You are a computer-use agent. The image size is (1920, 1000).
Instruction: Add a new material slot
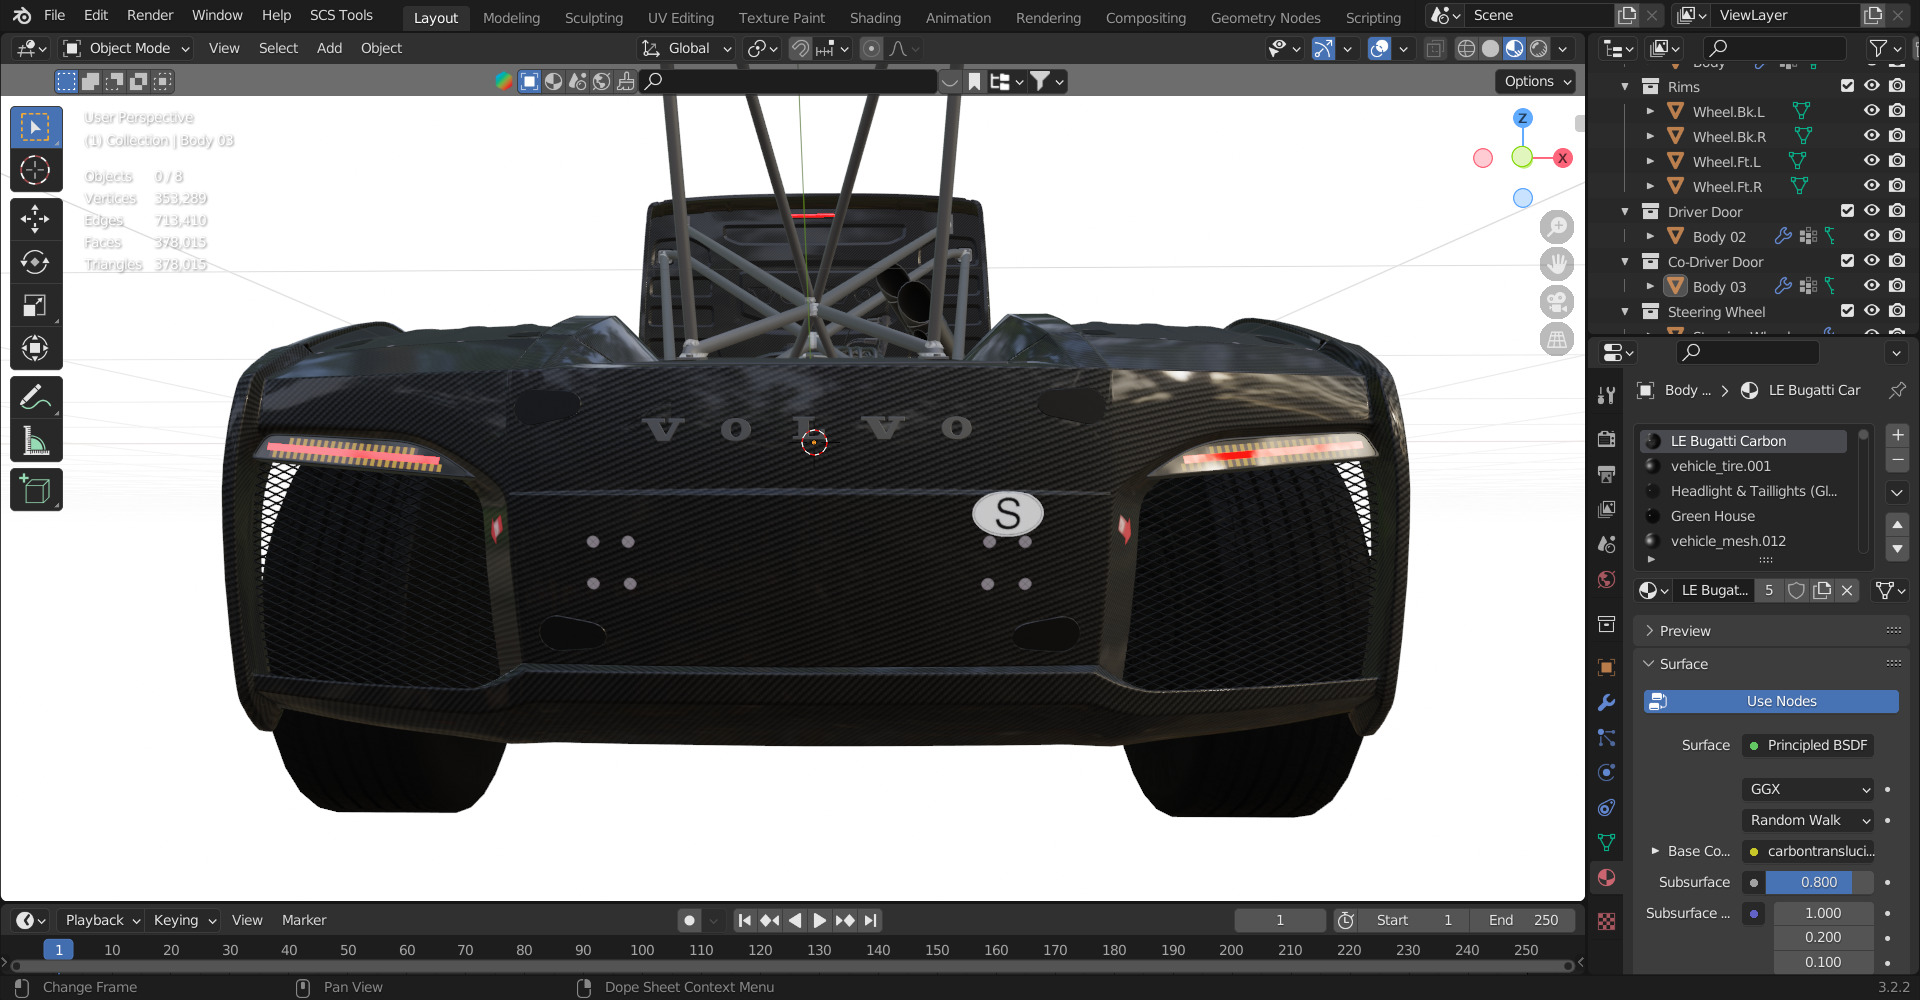(x=1897, y=435)
